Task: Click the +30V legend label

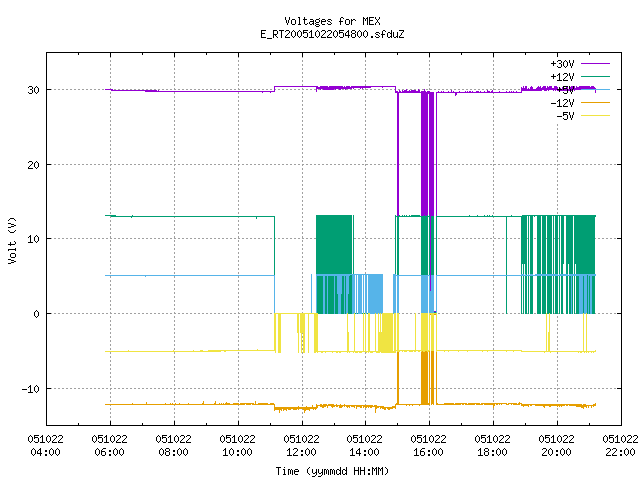Action: [x=562, y=64]
